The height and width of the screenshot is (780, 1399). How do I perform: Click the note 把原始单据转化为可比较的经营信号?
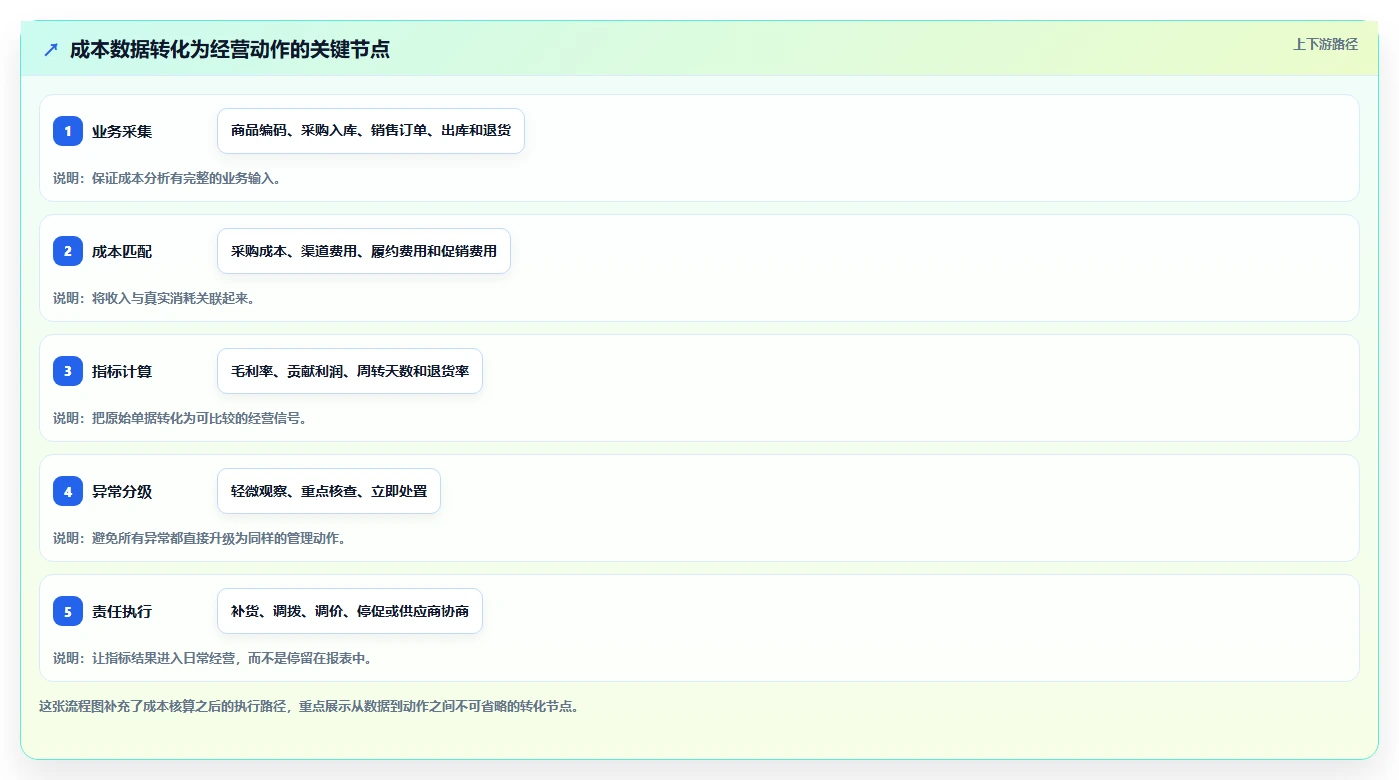pos(180,418)
